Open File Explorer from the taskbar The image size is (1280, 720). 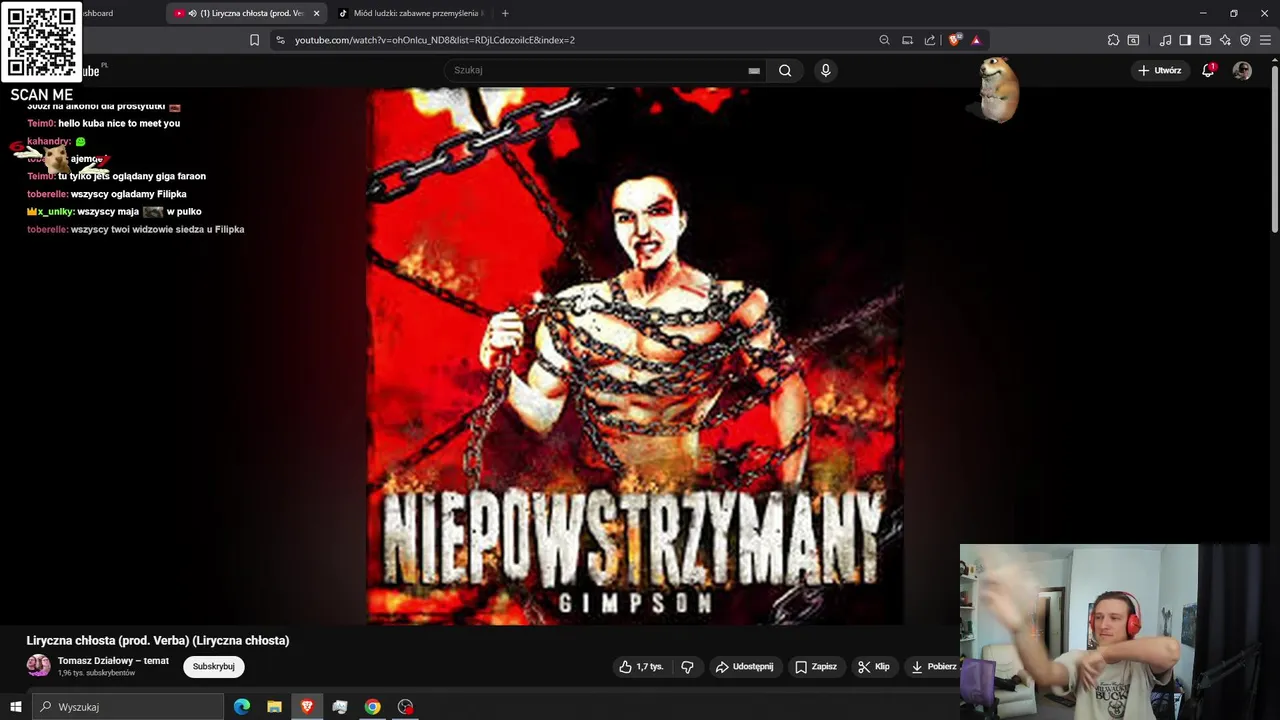pos(274,707)
